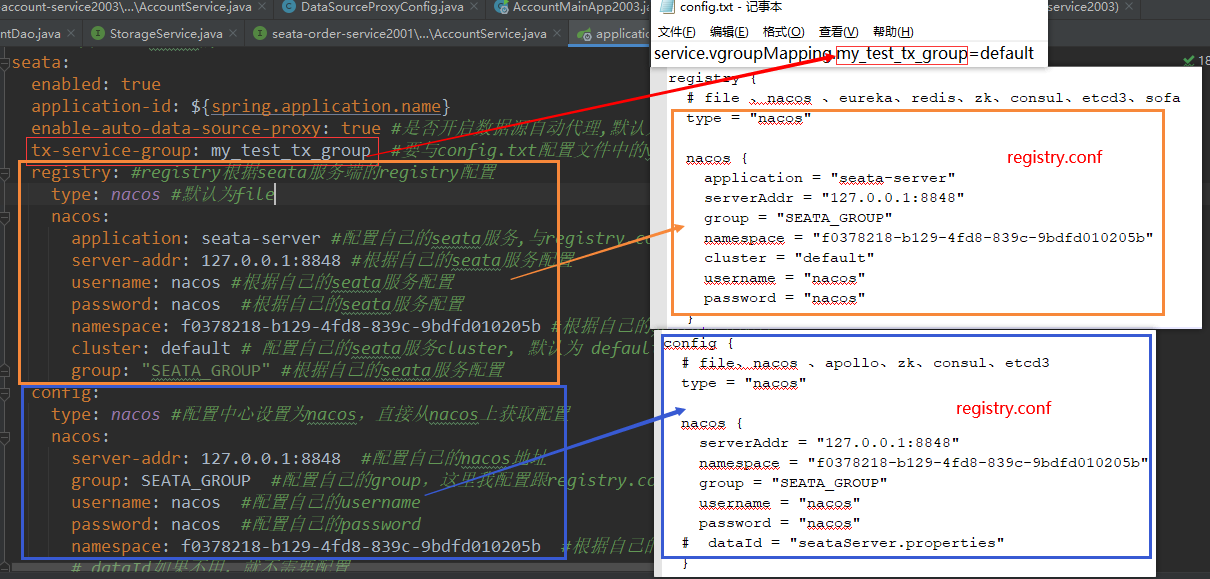Click '# file 、nacos 、eureka' comment line
This screenshot has width=1210, height=579.
click(932, 98)
